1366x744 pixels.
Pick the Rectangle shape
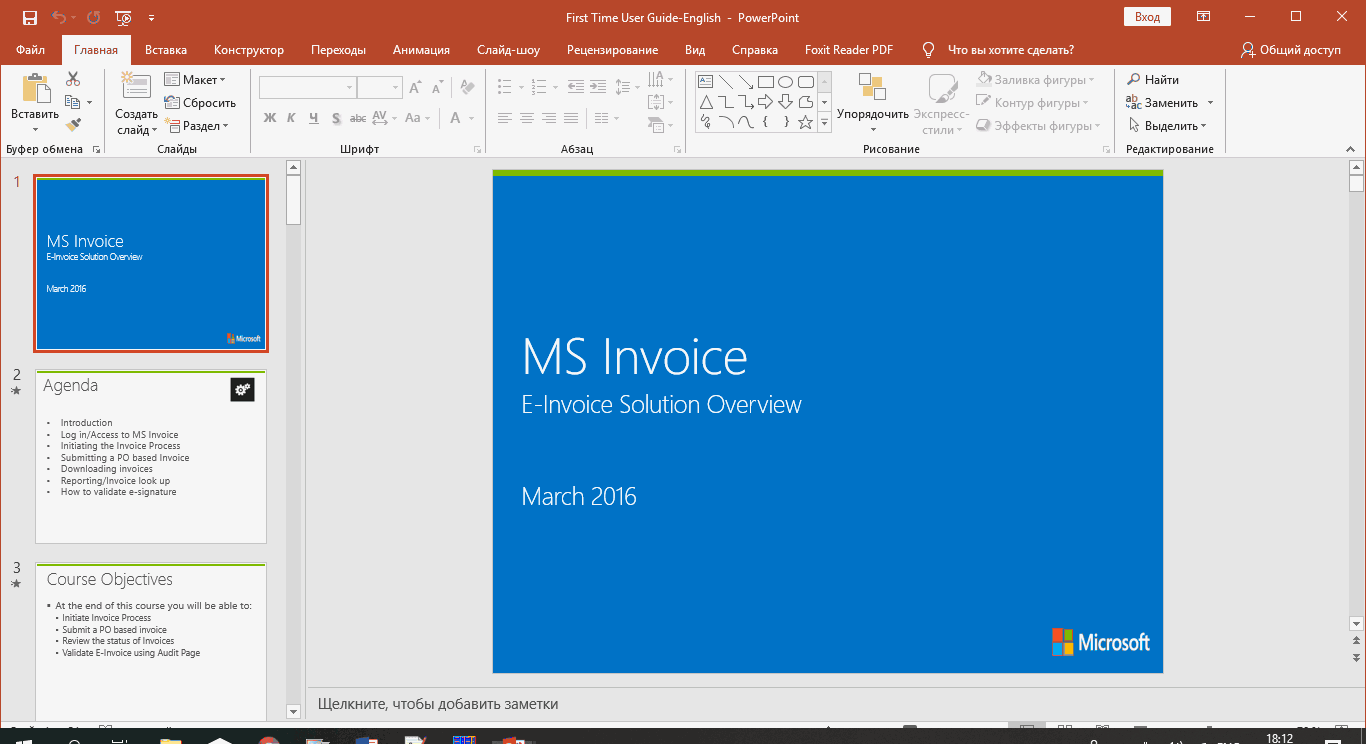765,81
